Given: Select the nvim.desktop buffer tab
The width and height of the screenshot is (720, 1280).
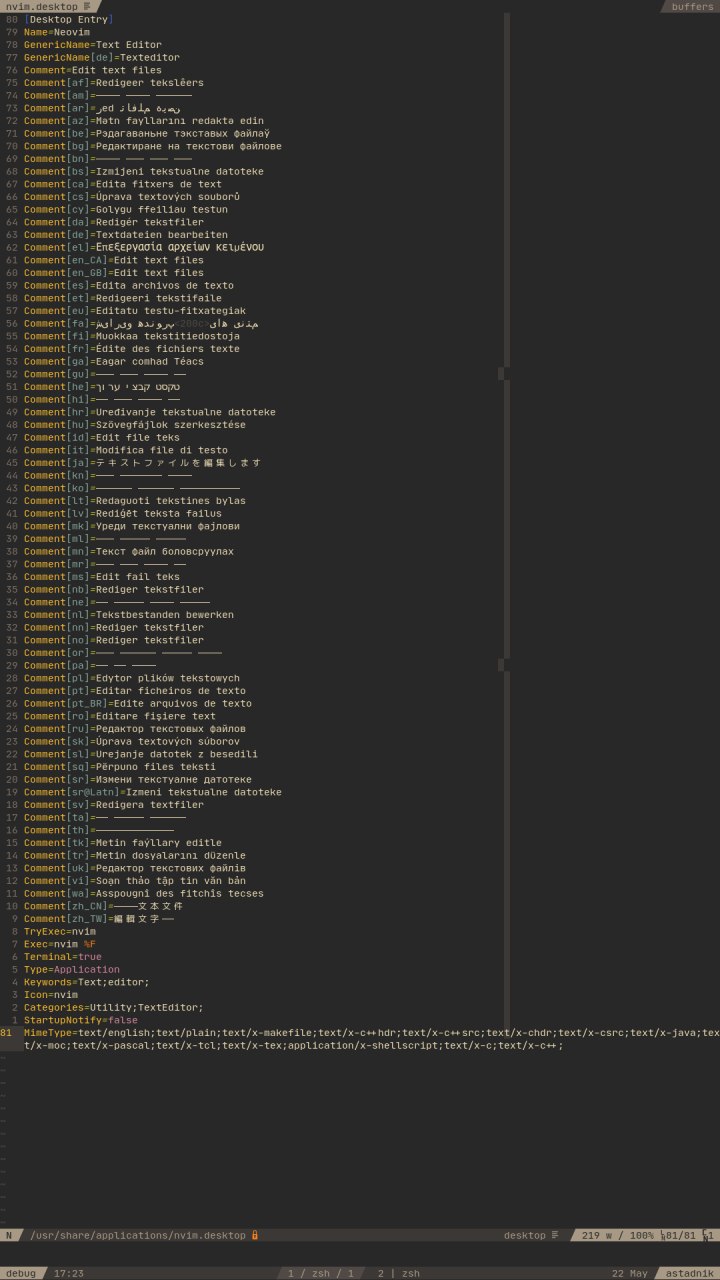Looking at the screenshot, I should 48,6.
